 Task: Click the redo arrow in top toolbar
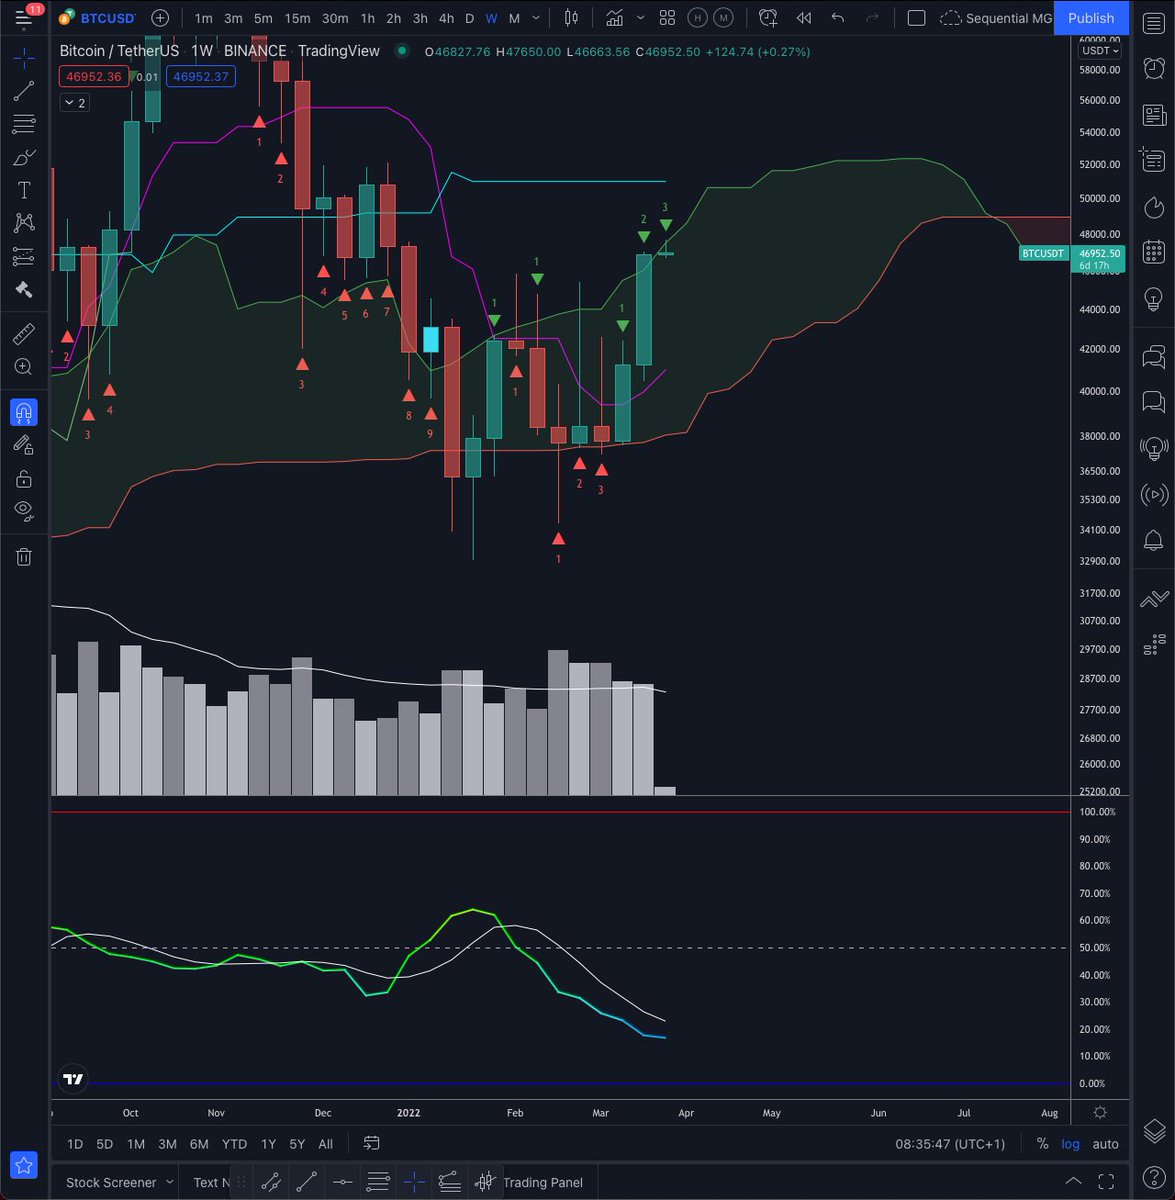tap(872, 18)
